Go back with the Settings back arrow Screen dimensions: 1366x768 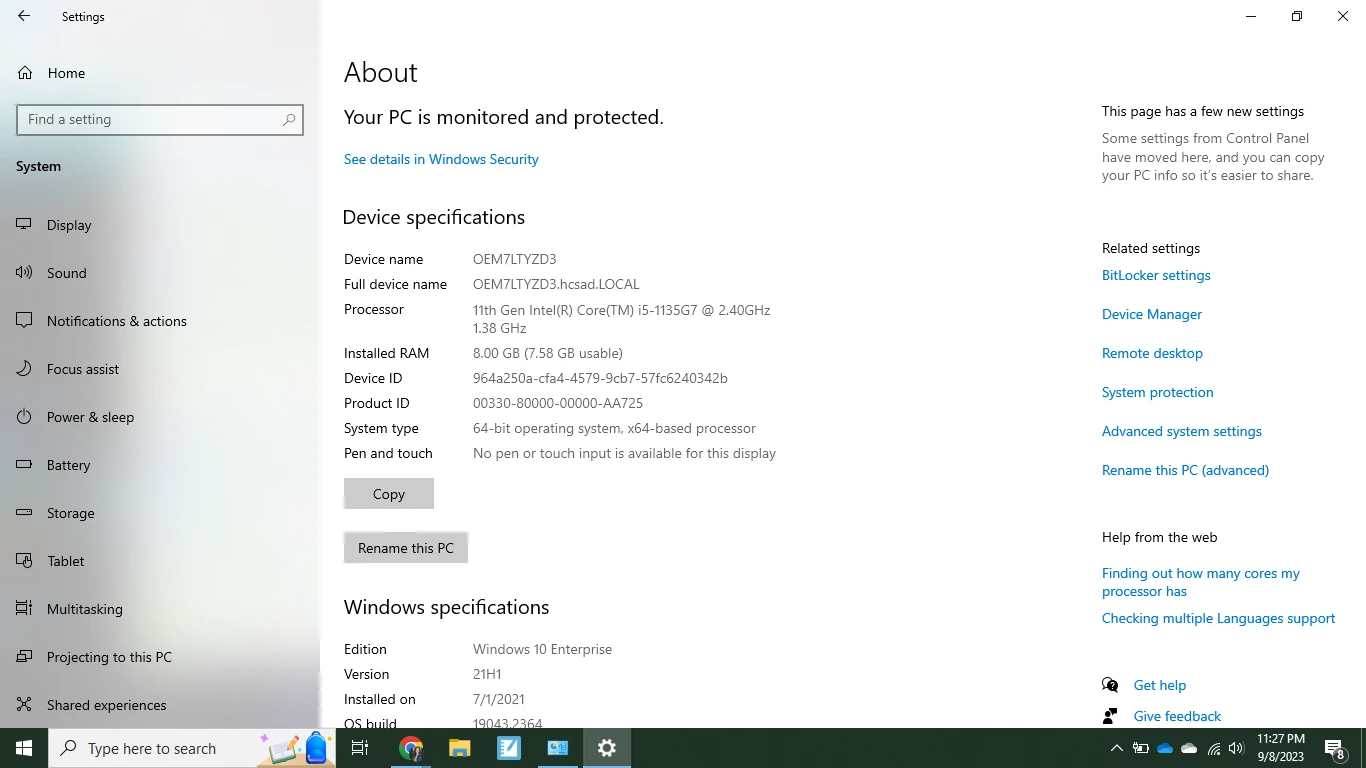point(24,16)
